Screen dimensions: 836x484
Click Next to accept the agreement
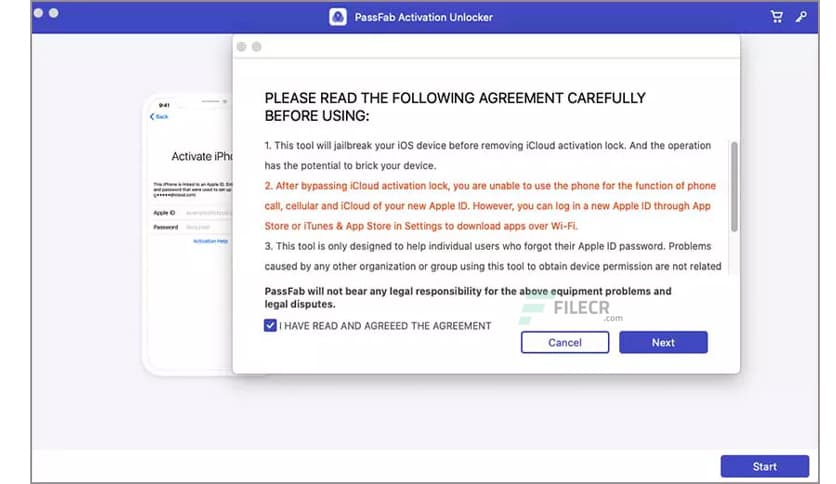click(663, 342)
